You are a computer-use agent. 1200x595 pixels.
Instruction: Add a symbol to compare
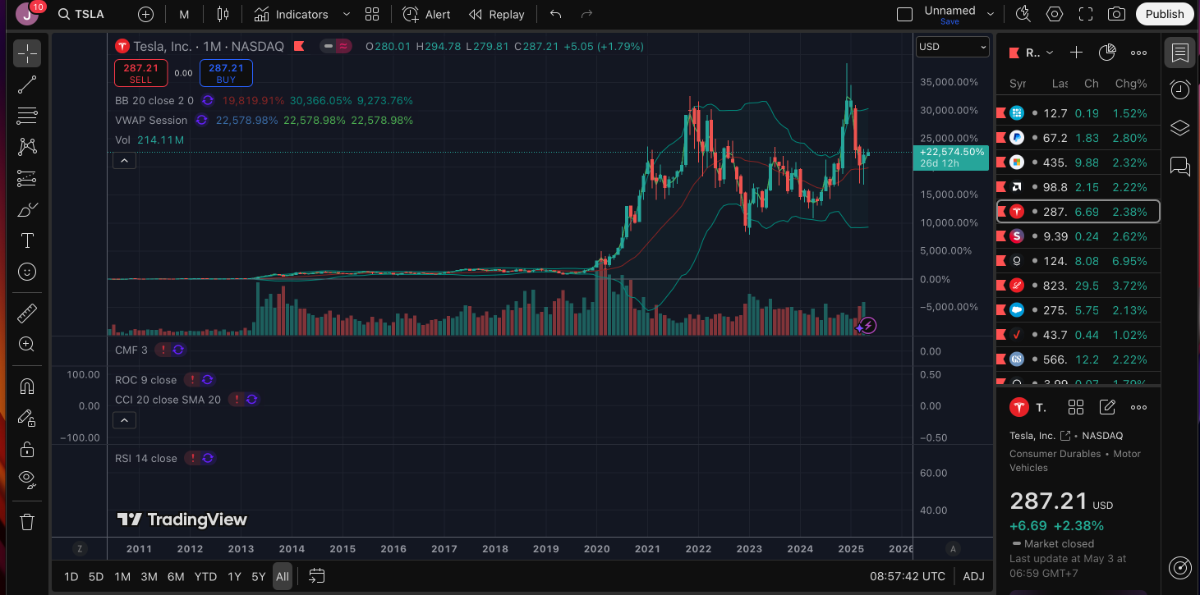146,14
